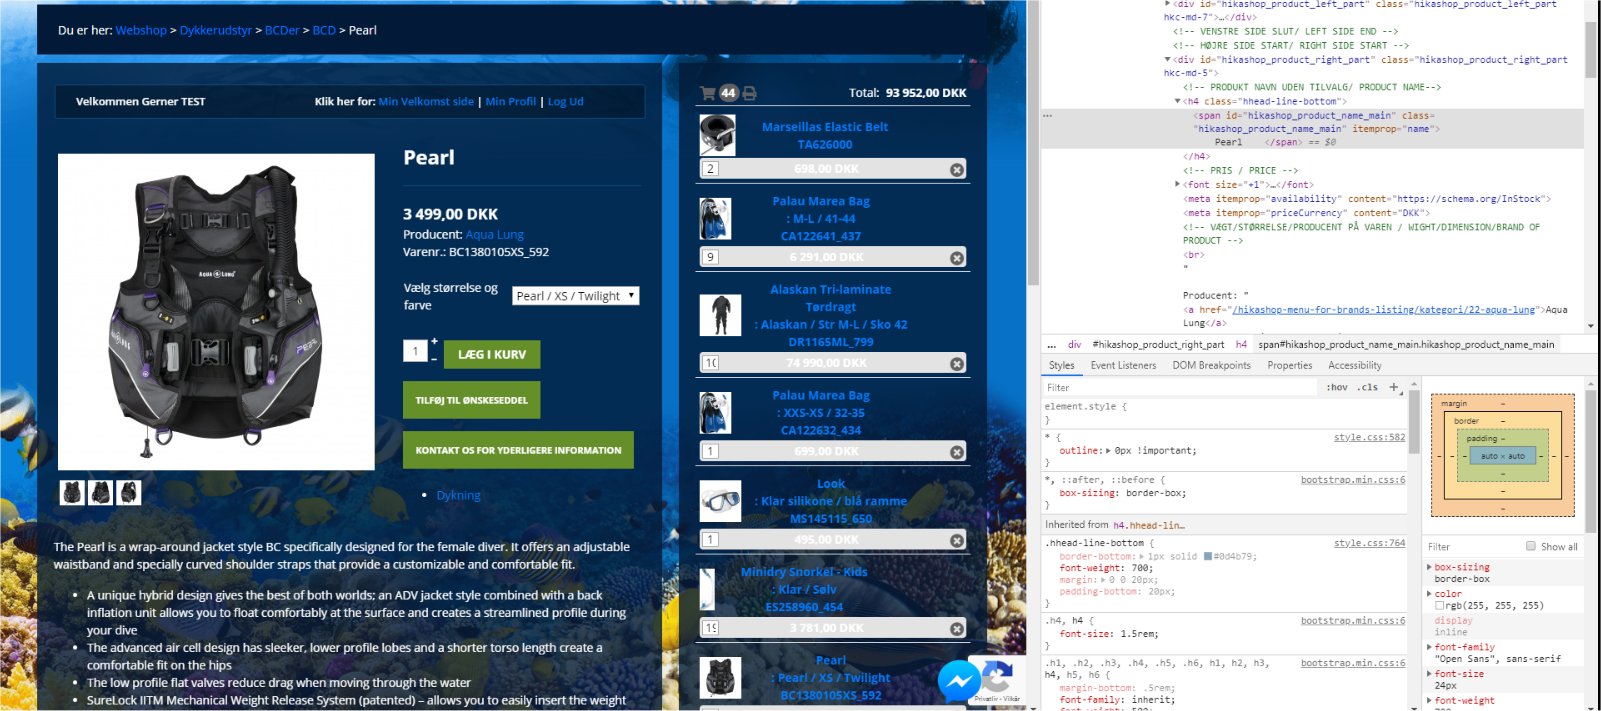
Task: Expand the hikashop_product_right_part div node
Action: (x=1167, y=60)
